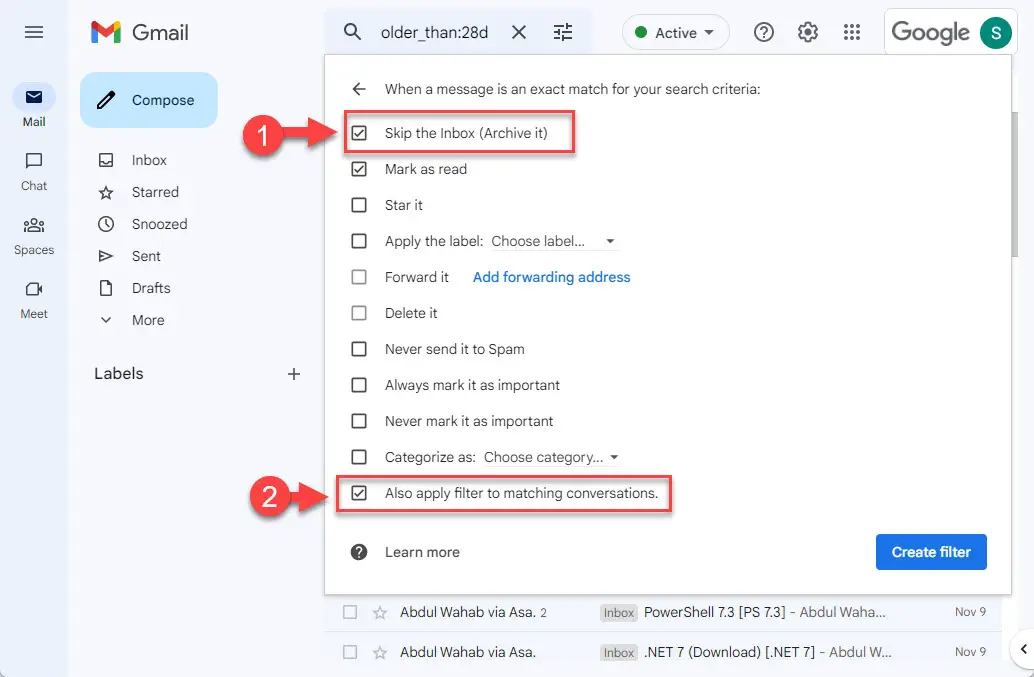
Task: Open the Inbox folder
Action: (x=149, y=160)
